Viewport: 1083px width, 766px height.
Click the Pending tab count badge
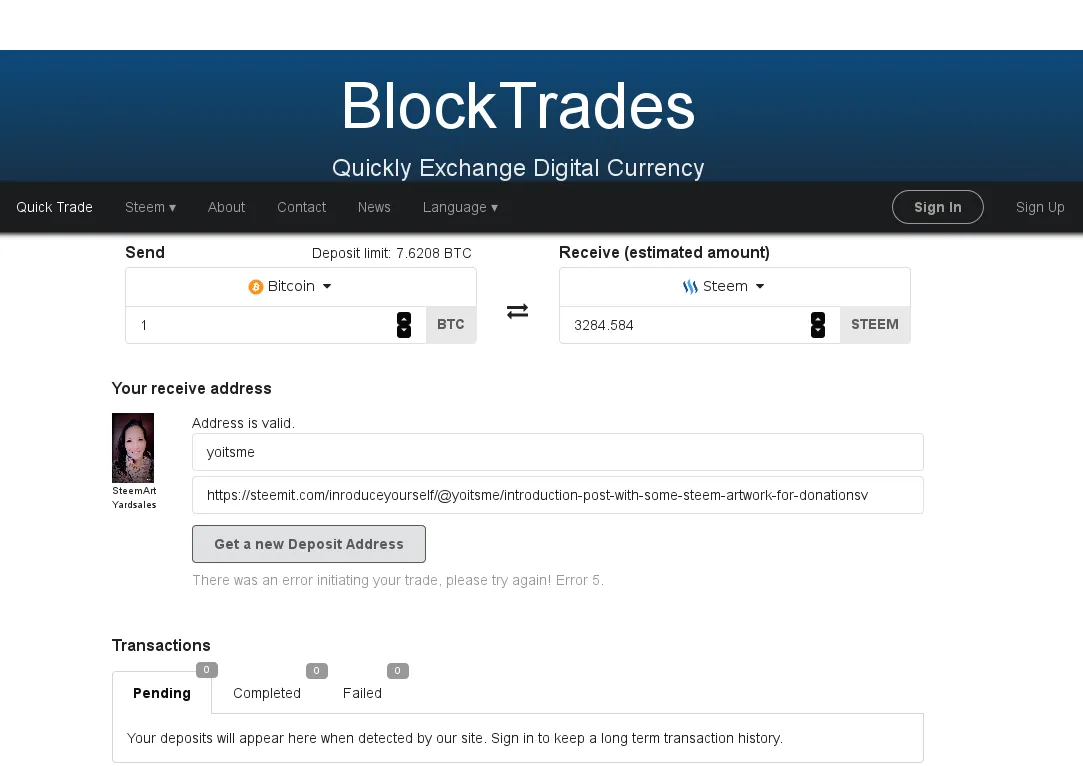click(x=207, y=669)
